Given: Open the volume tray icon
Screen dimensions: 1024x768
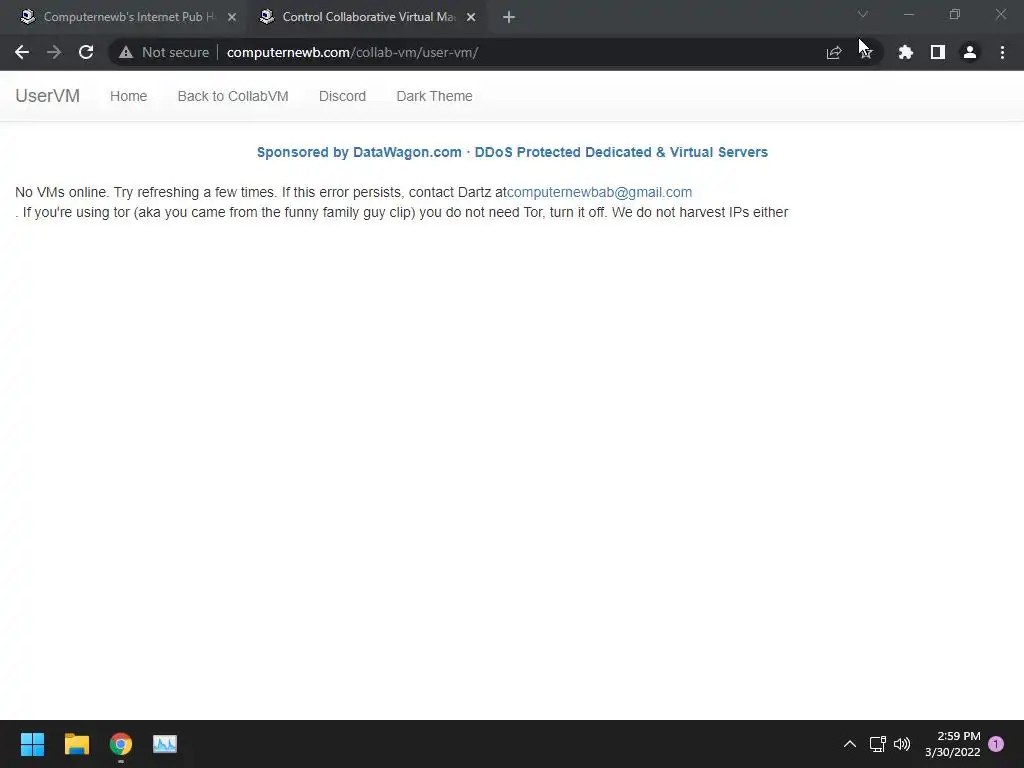Looking at the screenshot, I should pos(902,744).
